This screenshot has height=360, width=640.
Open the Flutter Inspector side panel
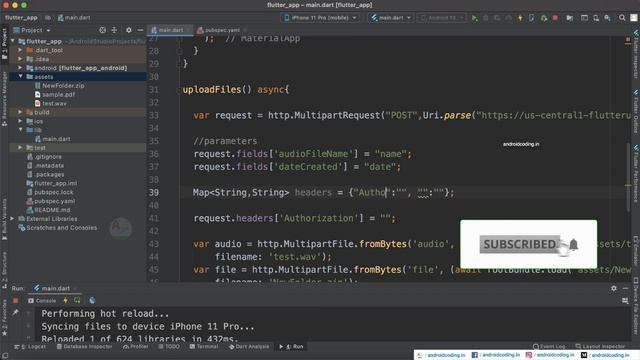coord(636,54)
